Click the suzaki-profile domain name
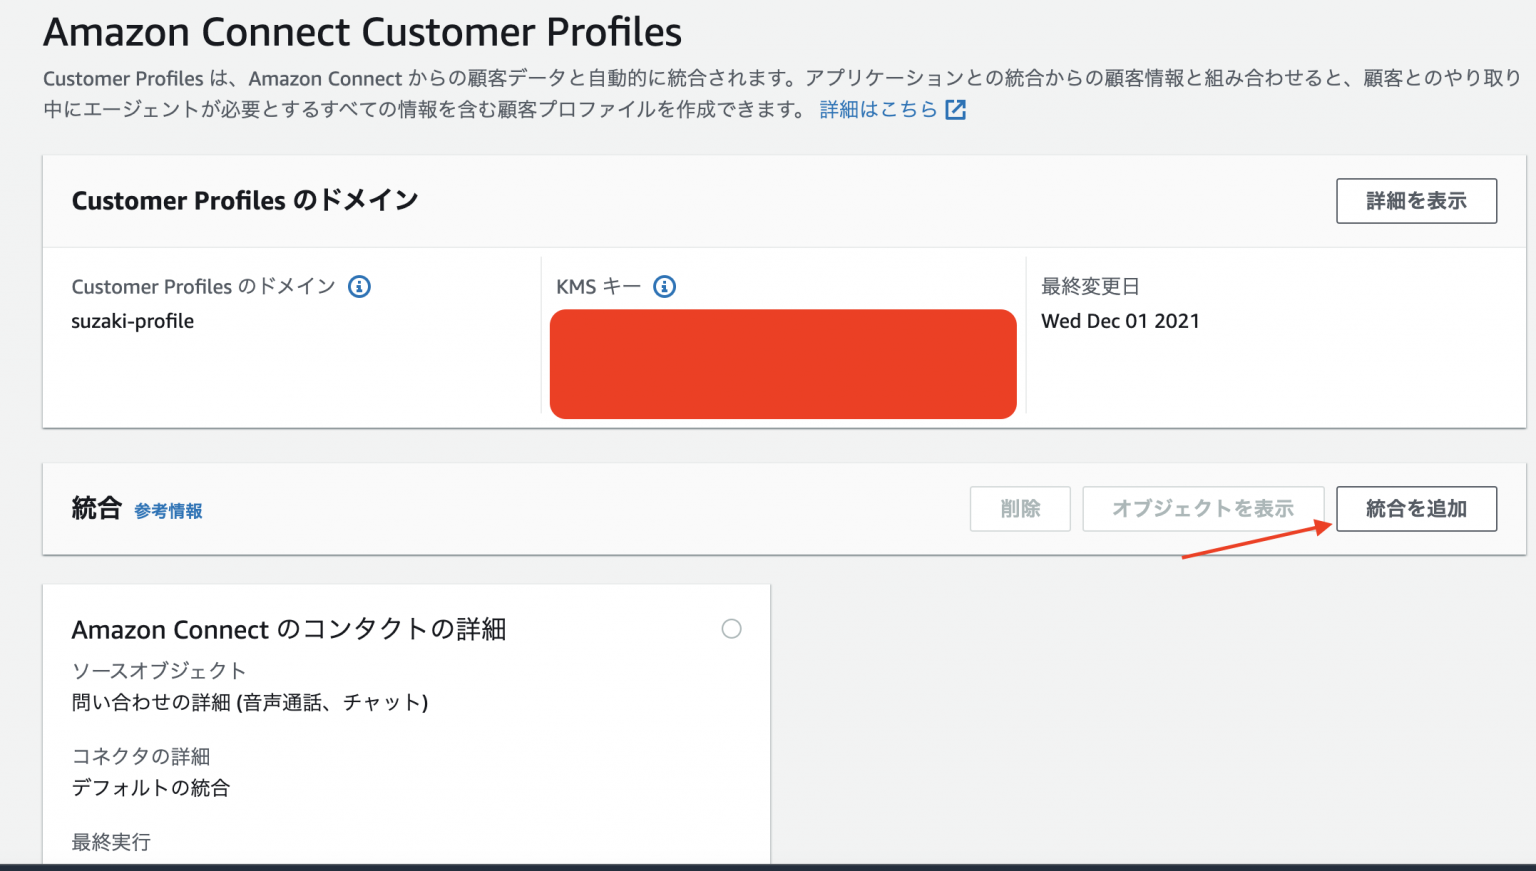Image resolution: width=1536 pixels, height=871 pixels. (133, 321)
